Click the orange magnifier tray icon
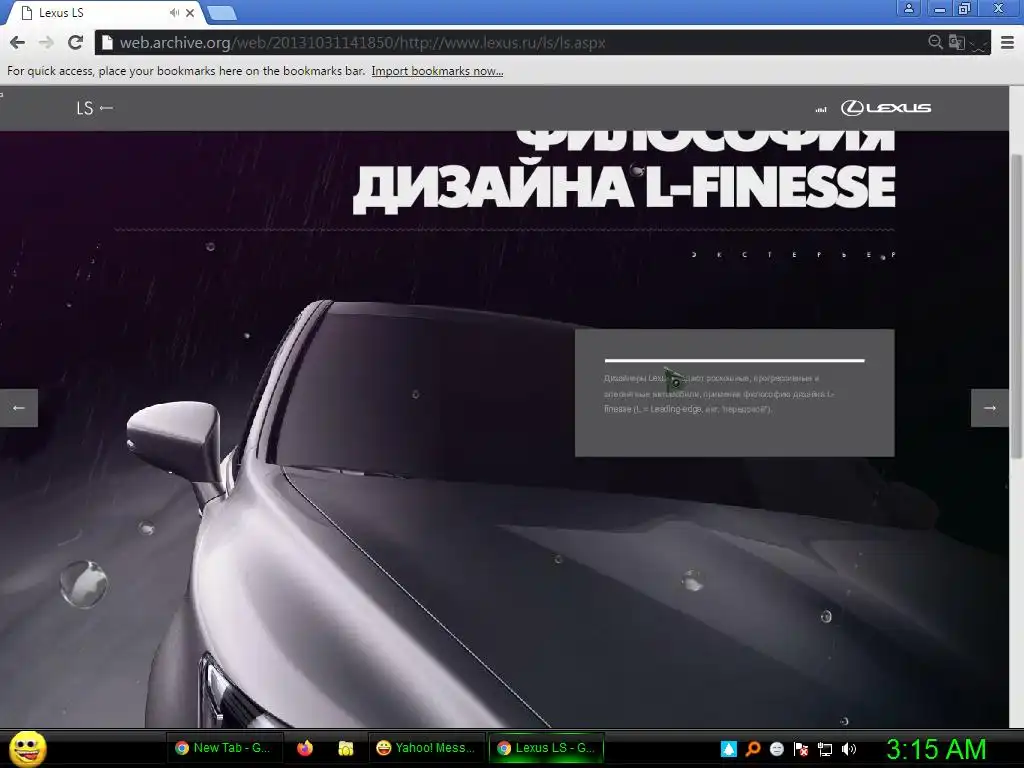 [753, 749]
